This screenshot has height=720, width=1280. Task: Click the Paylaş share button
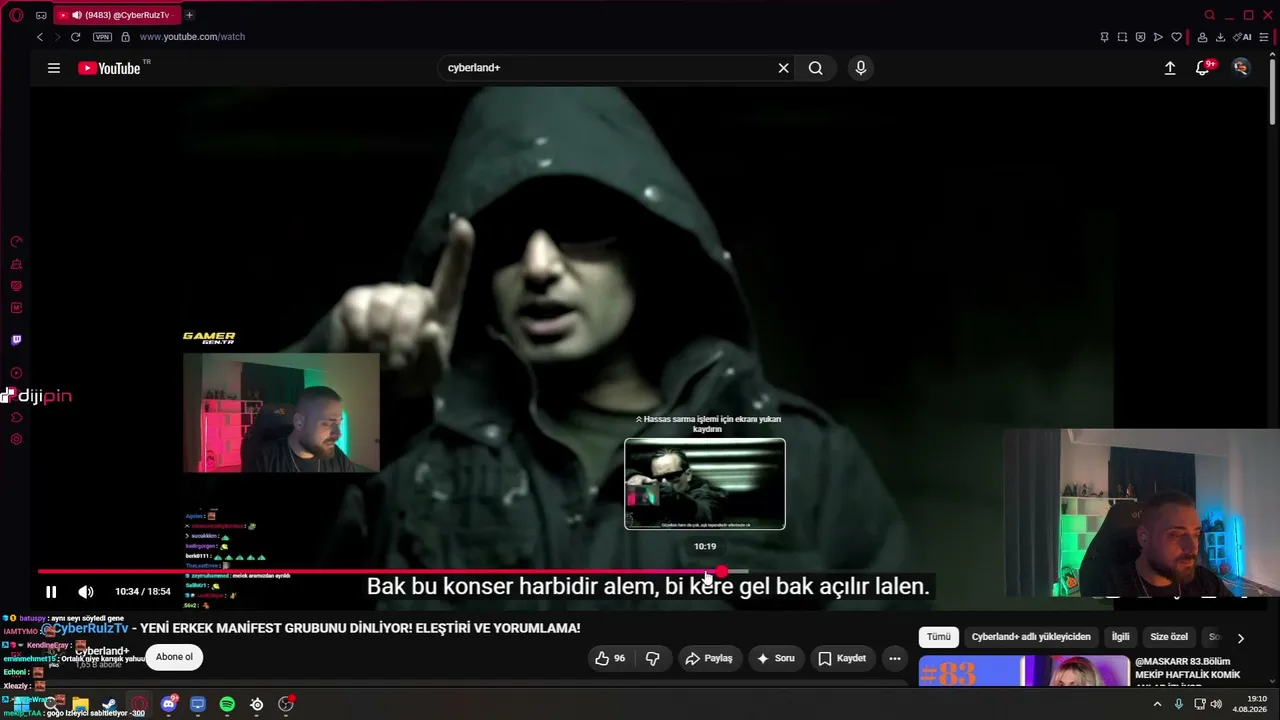(x=708, y=658)
